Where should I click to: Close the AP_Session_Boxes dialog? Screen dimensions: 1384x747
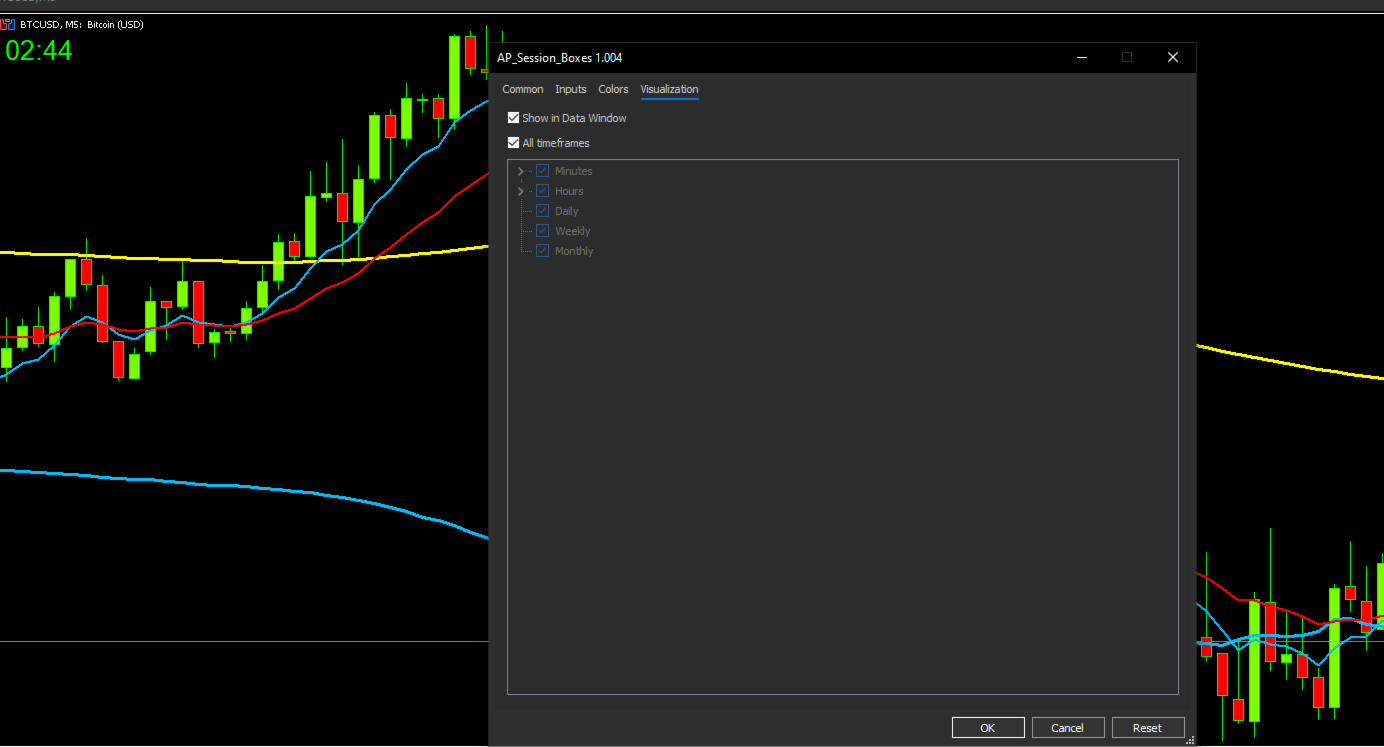[1173, 57]
